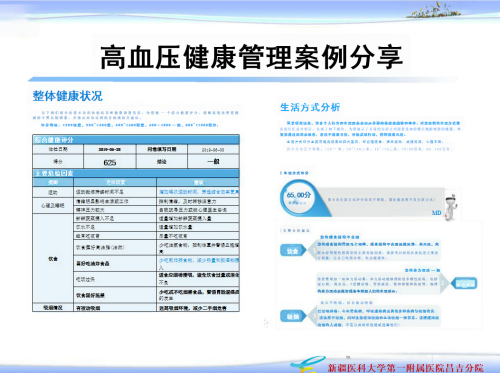Select the numbered arrow 2 beside exercise tag
The height and width of the screenshot is (373, 500).
445,284
